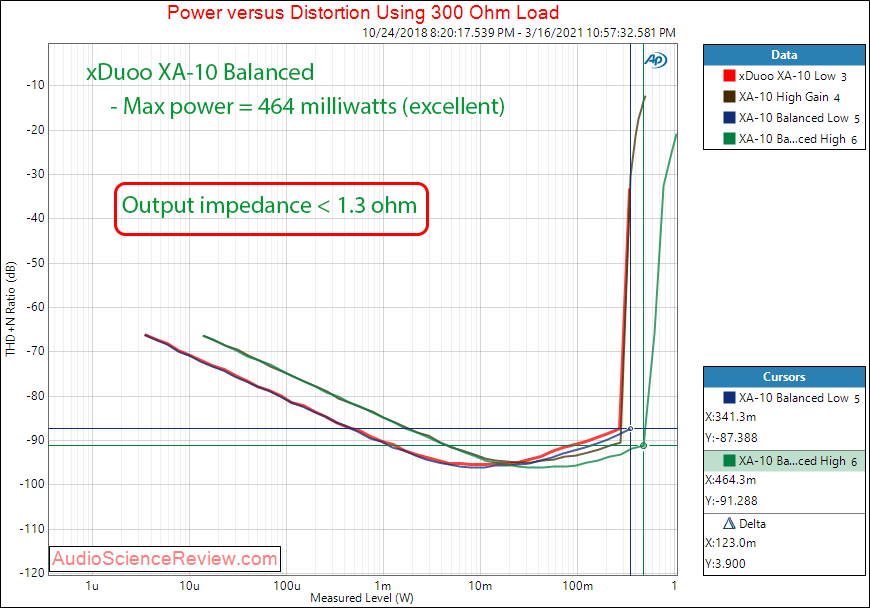Click the '-60' Y-axis tick label

pyautogui.click(x=35, y=307)
